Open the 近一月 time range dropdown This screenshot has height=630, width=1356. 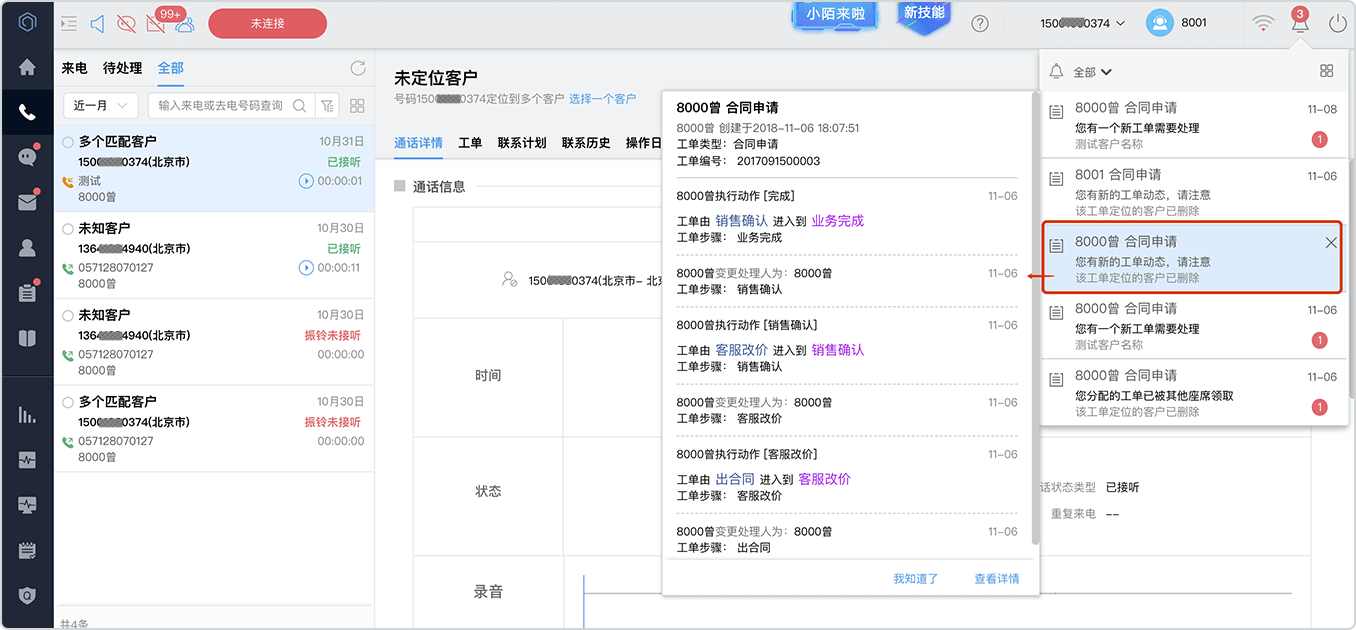pos(100,105)
